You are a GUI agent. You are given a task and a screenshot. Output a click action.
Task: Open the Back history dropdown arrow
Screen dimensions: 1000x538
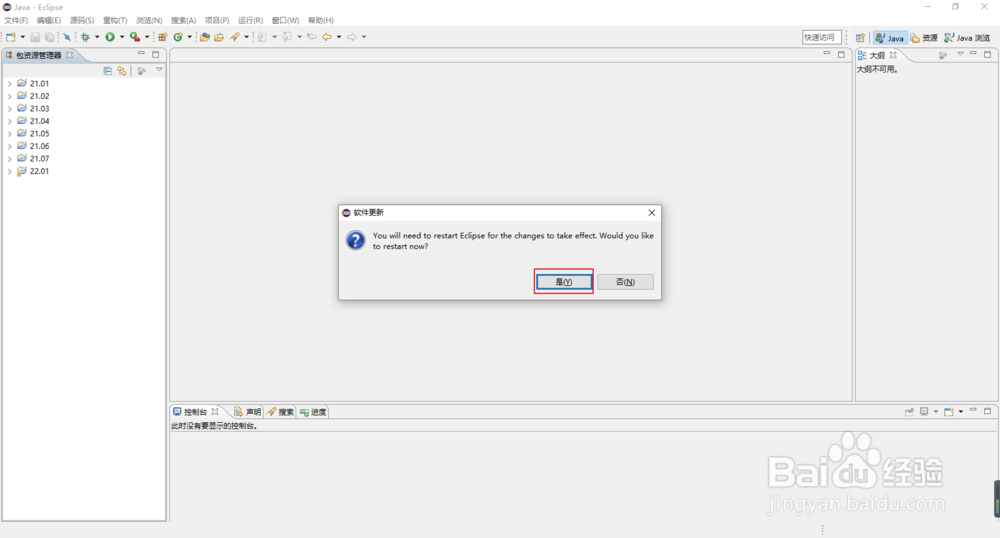[x=339, y=37]
